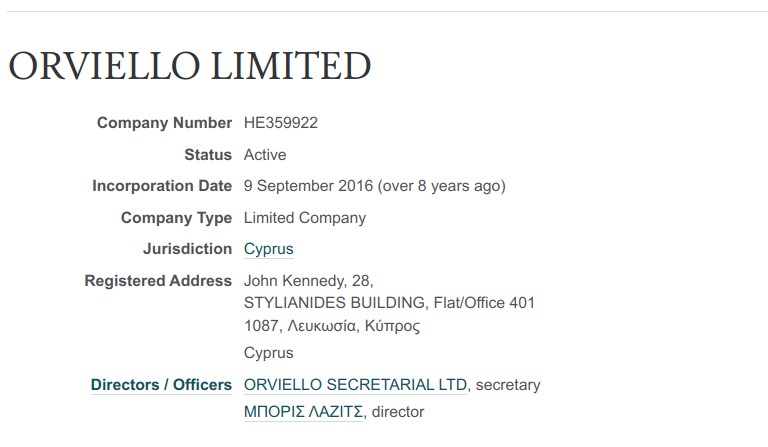
Task: Click the John Kennedy, 28 address line
Action: (x=309, y=281)
